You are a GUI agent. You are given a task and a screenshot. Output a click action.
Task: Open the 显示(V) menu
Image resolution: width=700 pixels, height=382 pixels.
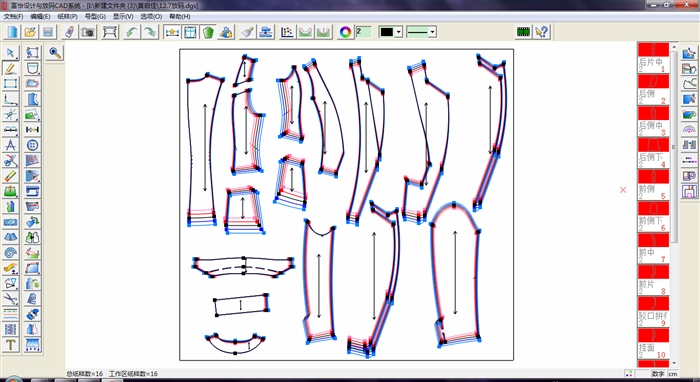123,17
